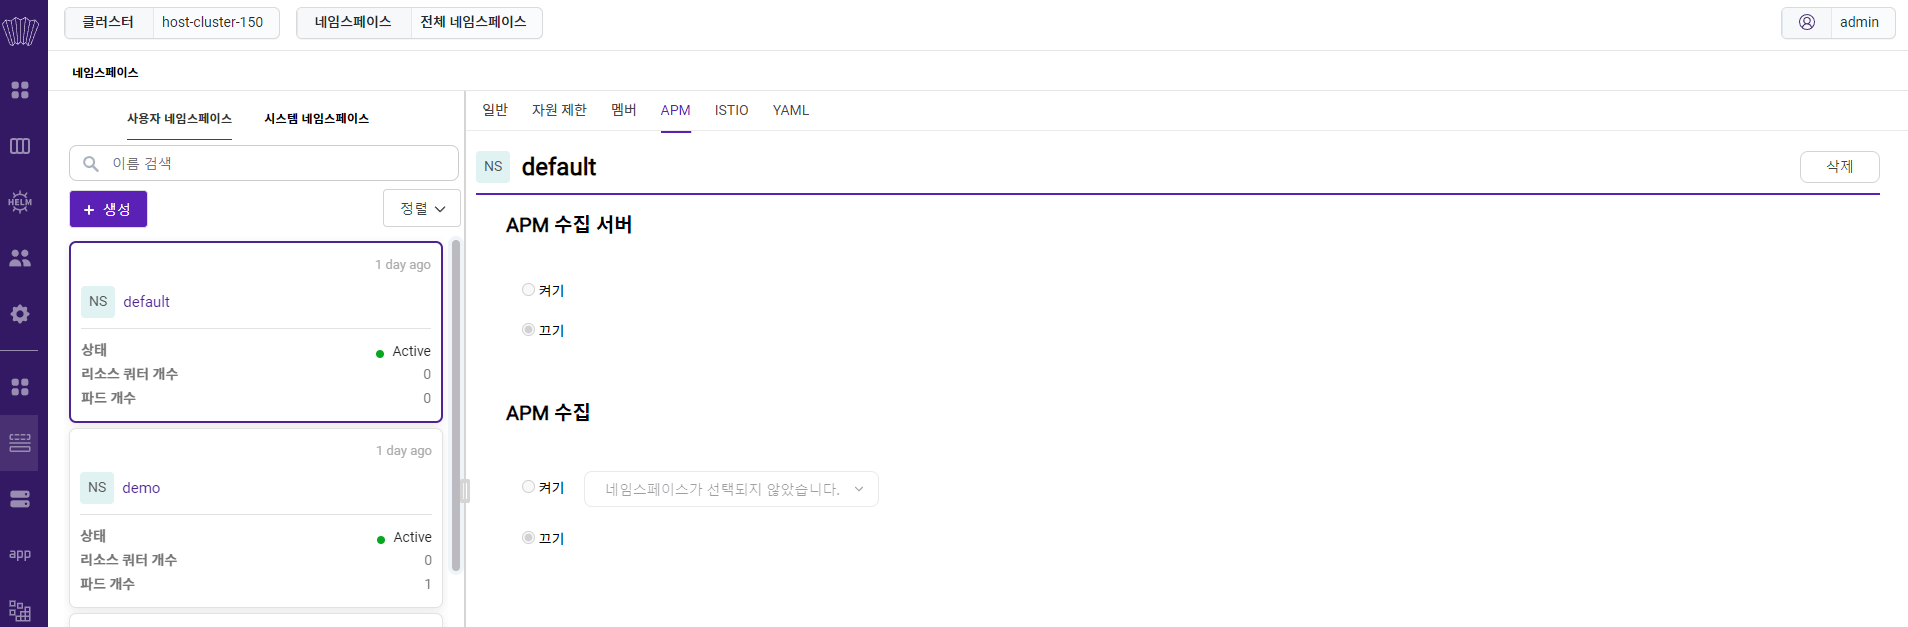Open the users group icon in sidebar
The height and width of the screenshot is (627, 1908).
click(20, 258)
